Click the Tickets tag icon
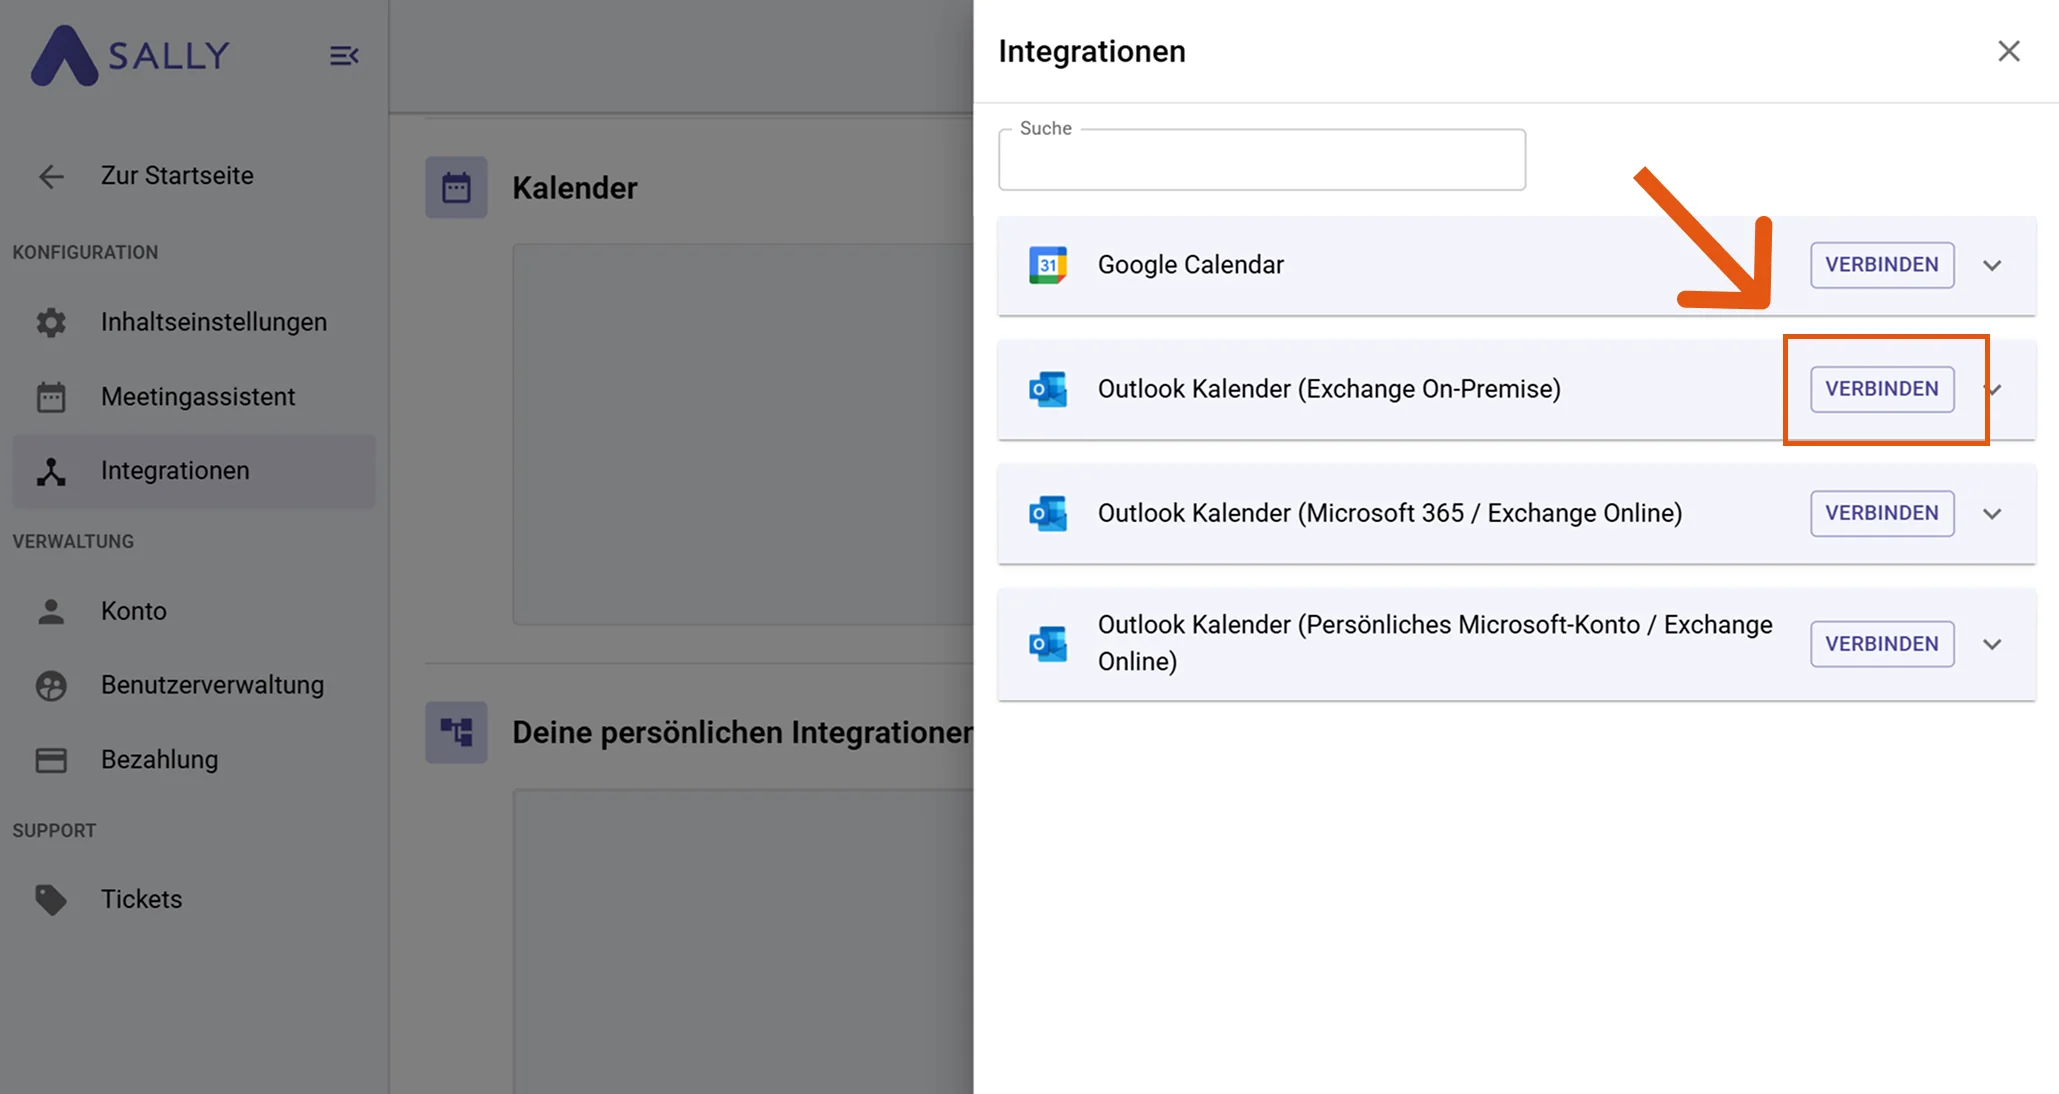The width and height of the screenshot is (2059, 1094). [51, 900]
